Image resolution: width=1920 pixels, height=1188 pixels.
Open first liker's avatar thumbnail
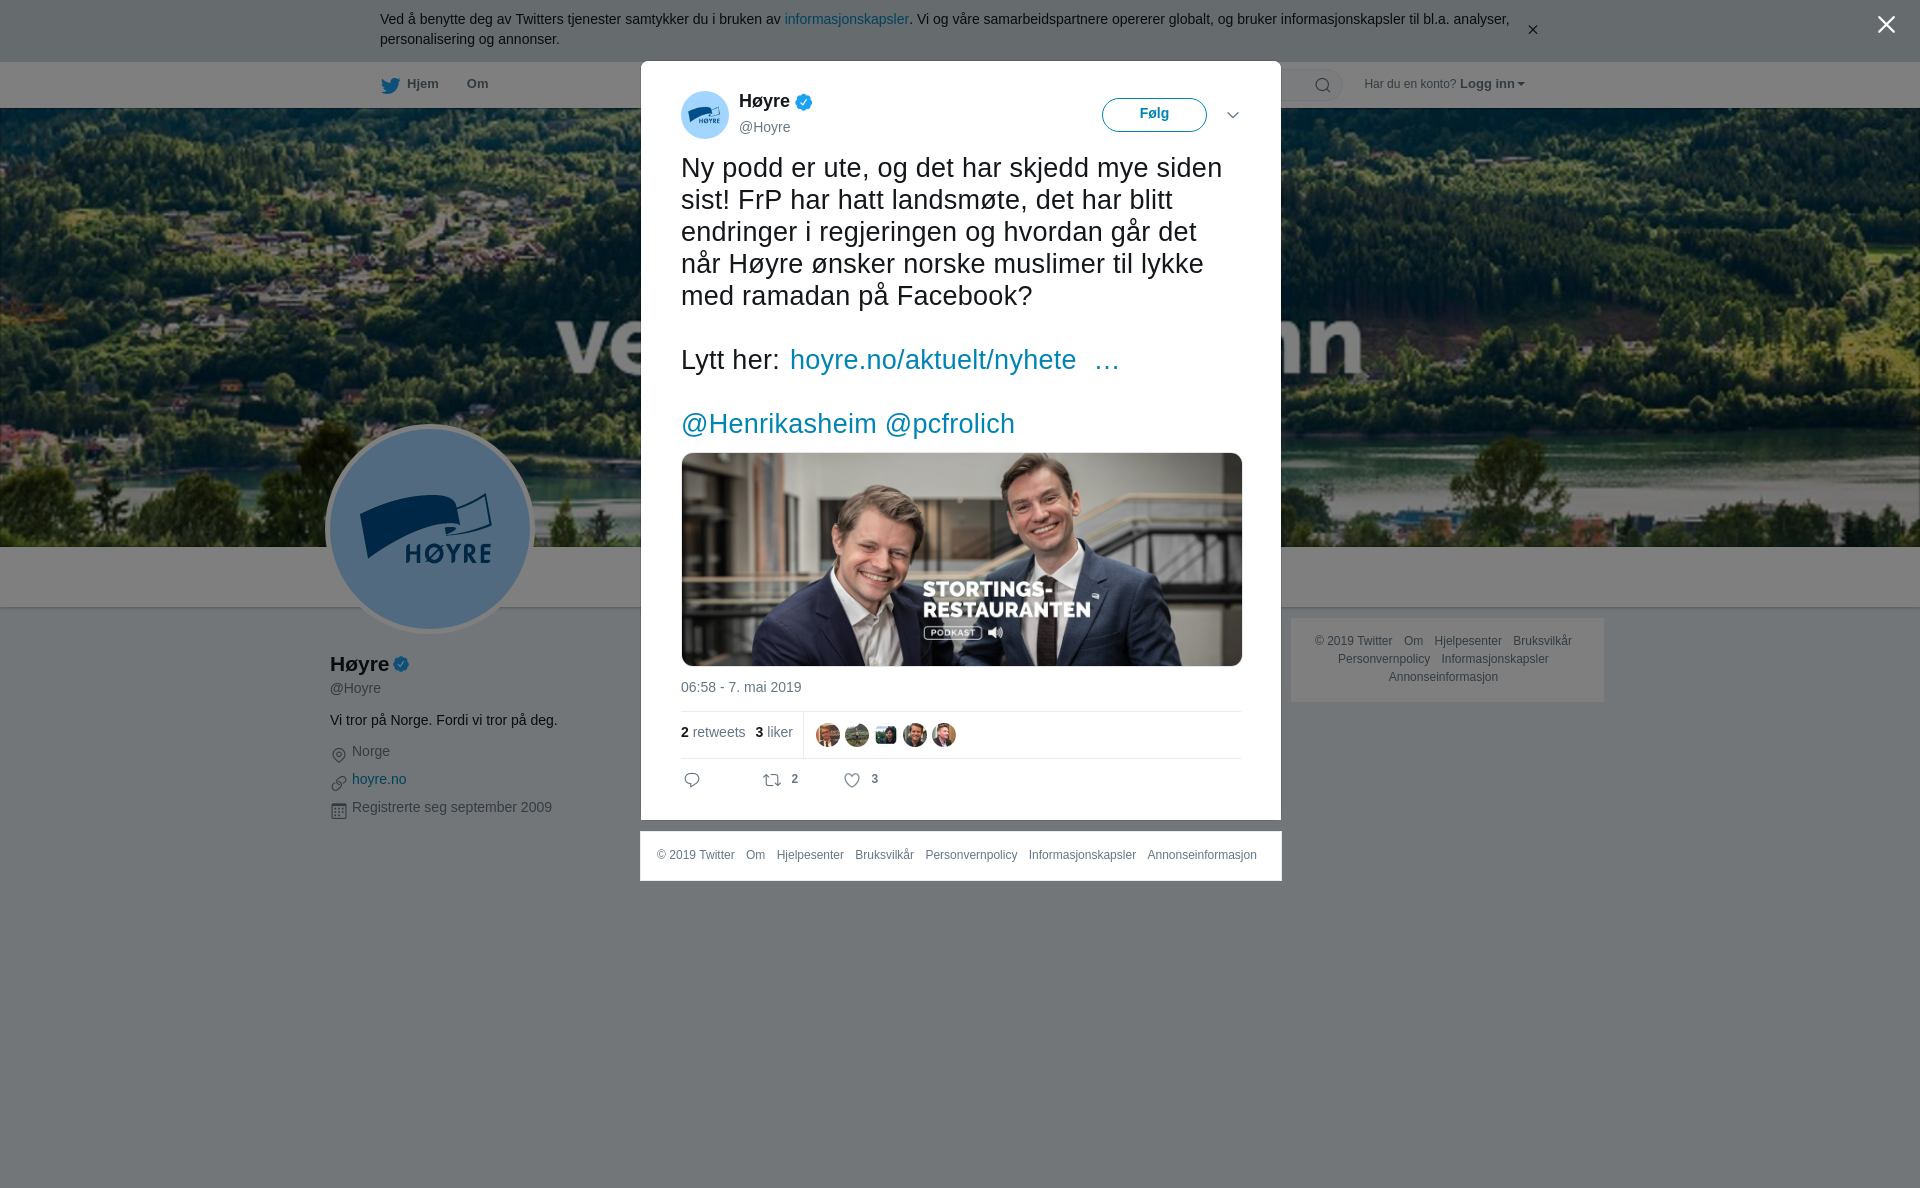tap(828, 735)
